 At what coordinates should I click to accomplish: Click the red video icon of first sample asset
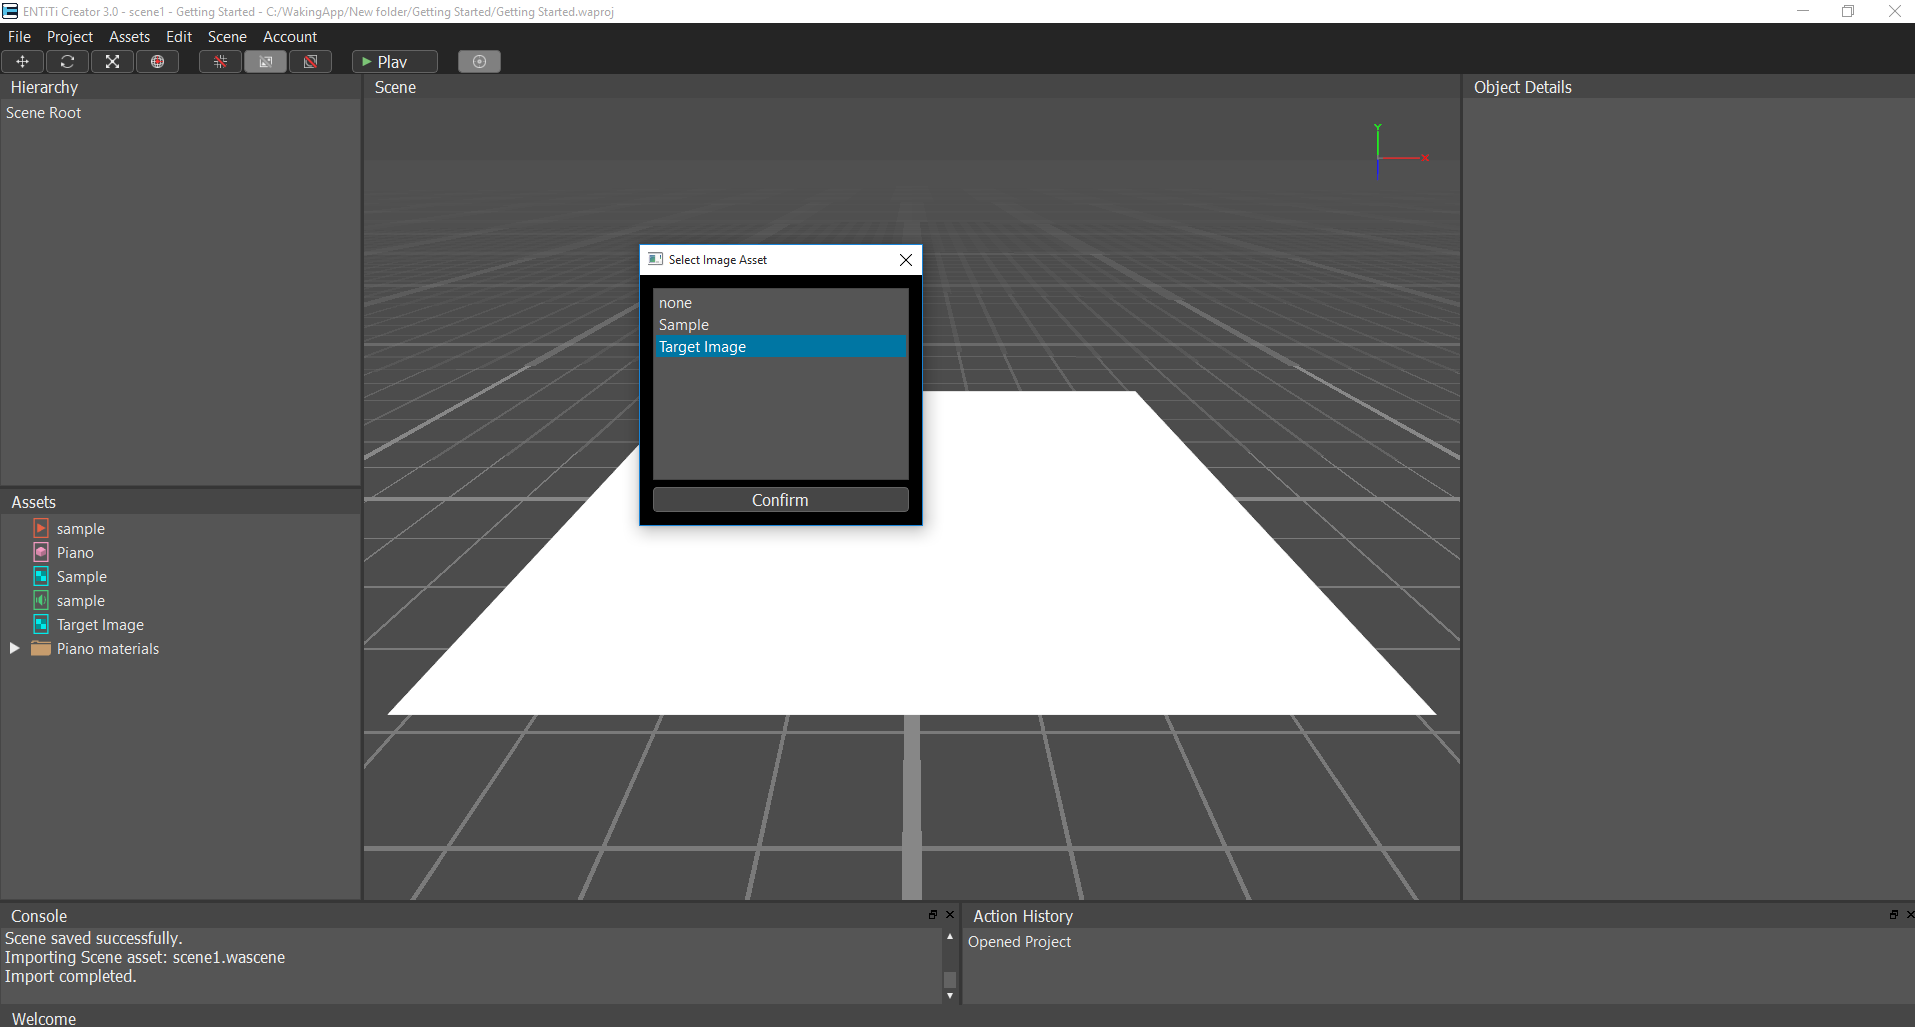(41, 528)
